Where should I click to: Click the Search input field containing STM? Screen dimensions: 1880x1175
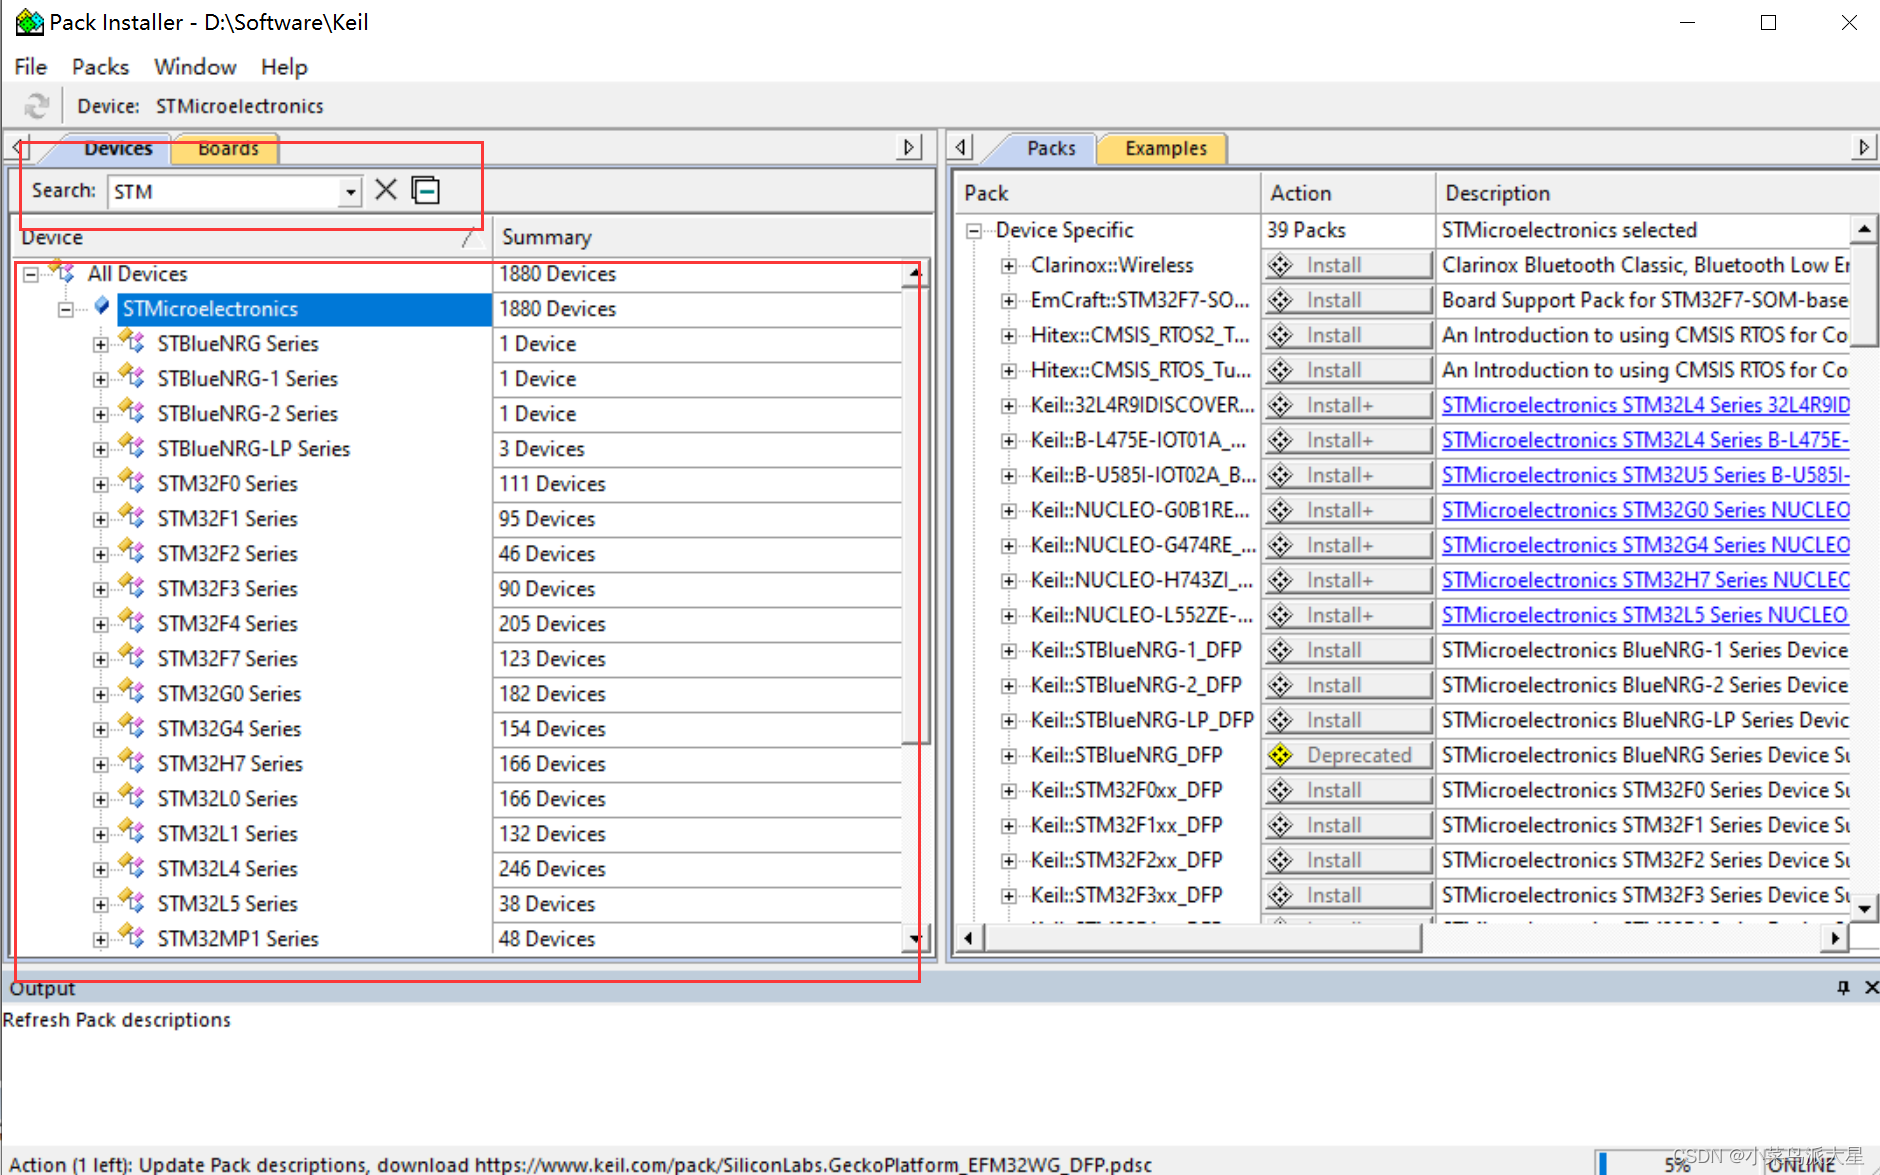coord(224,191)
